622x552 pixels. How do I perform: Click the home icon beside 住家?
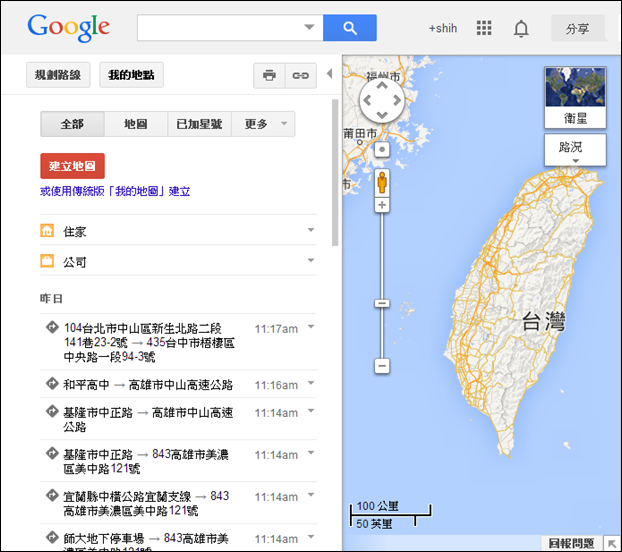[47, 230]
